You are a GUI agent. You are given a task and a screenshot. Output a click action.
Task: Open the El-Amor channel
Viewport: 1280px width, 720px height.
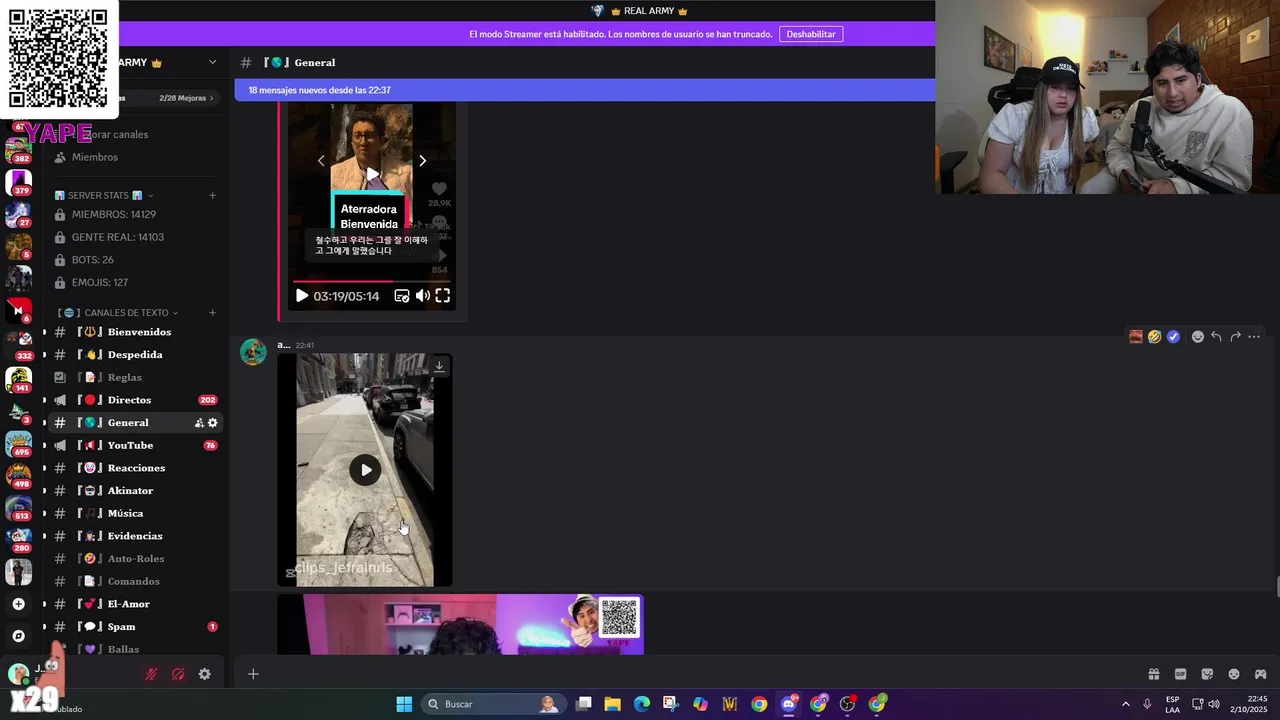point(135,604)
